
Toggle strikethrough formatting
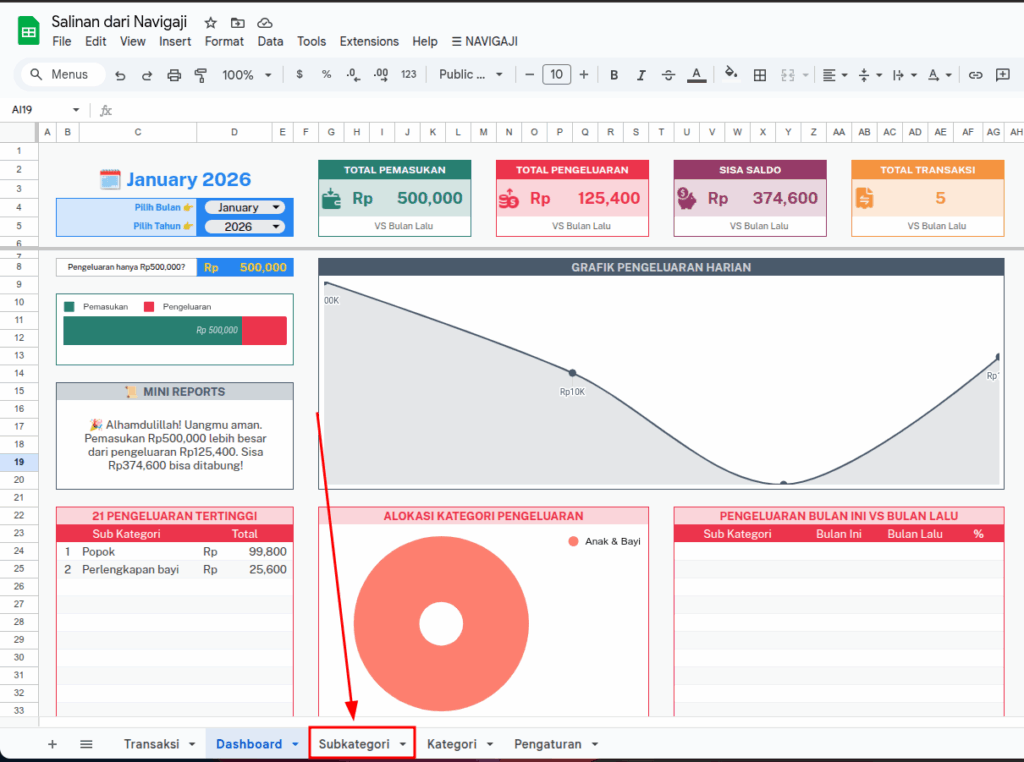point(669,75)
